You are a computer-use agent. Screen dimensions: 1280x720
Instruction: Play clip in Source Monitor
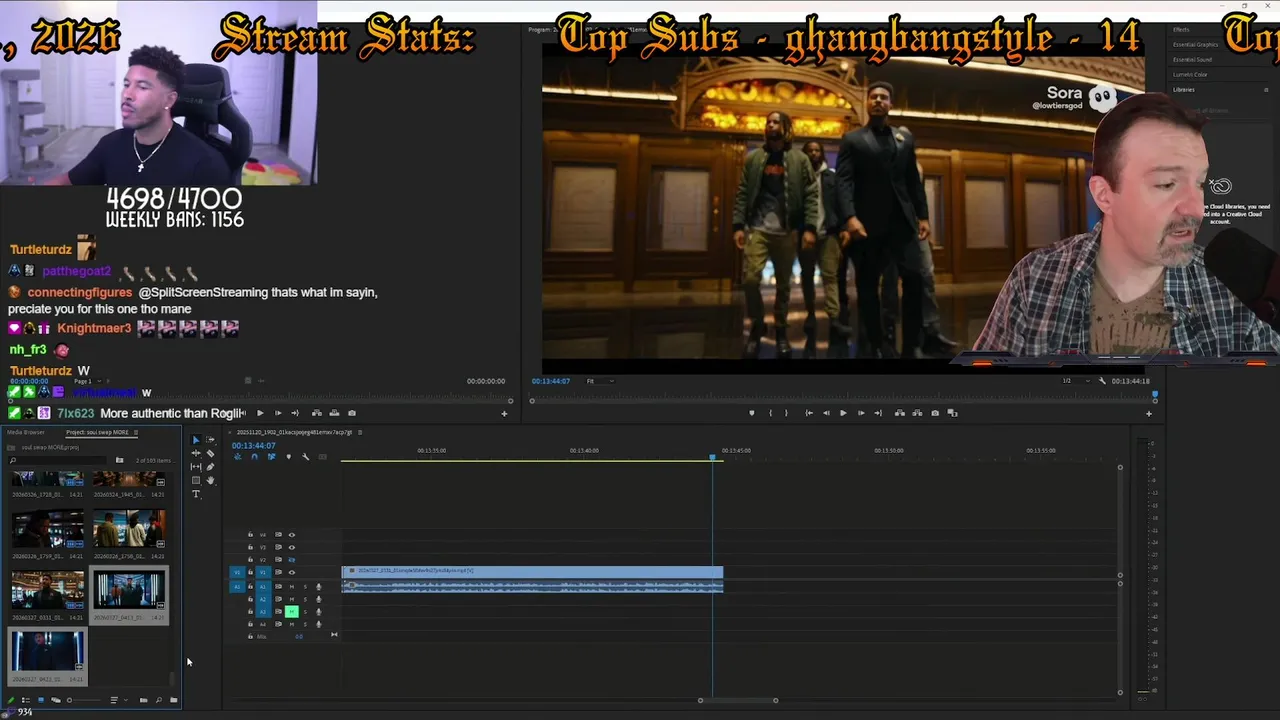pos(260,413)
